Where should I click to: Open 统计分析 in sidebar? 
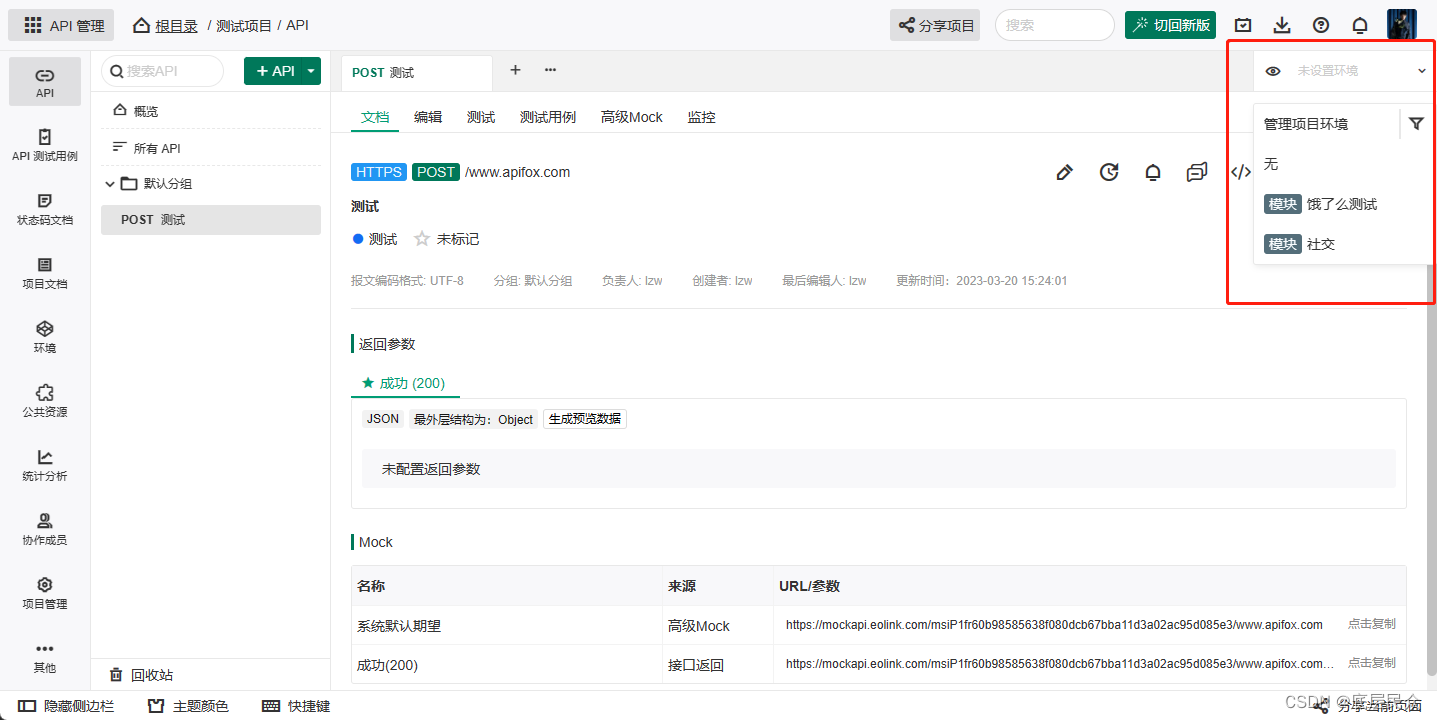(45, 465)
